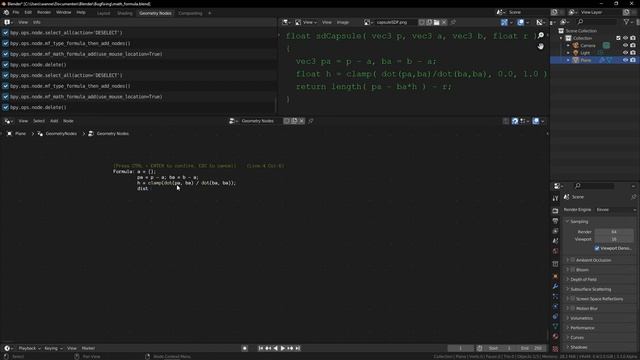Adjust the Render samples field value 64
Viewport: 640px width, 360px height.
(615, 232)
